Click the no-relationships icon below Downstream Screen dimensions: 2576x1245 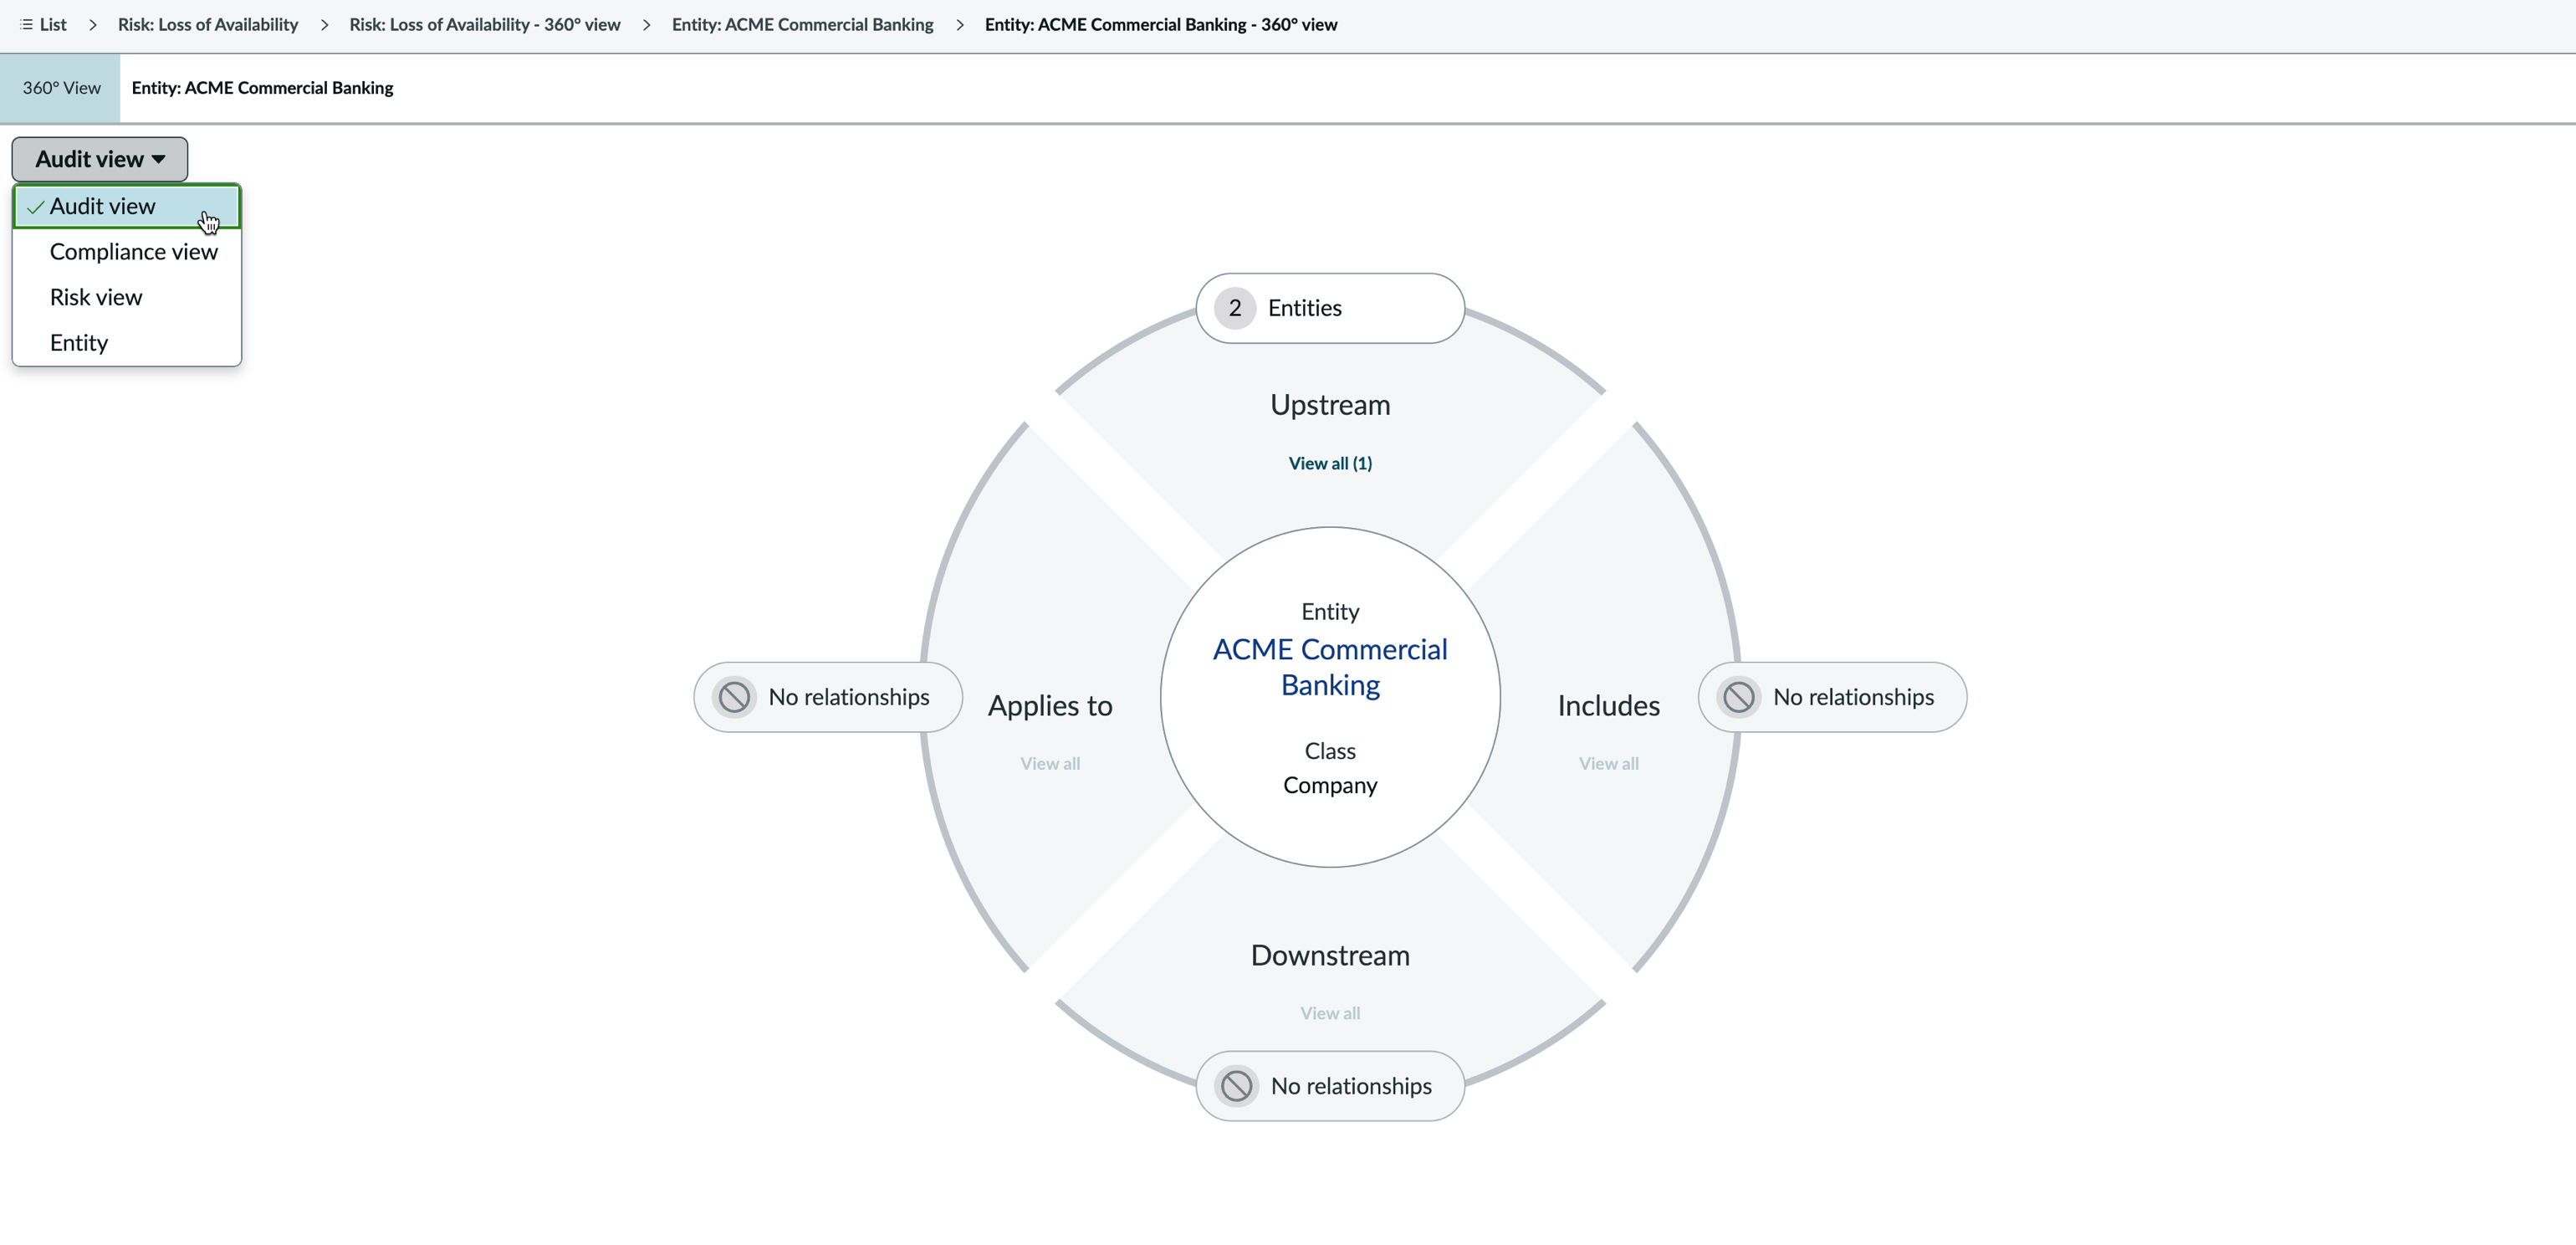pyautogui.click(x=1236, y=1086)
